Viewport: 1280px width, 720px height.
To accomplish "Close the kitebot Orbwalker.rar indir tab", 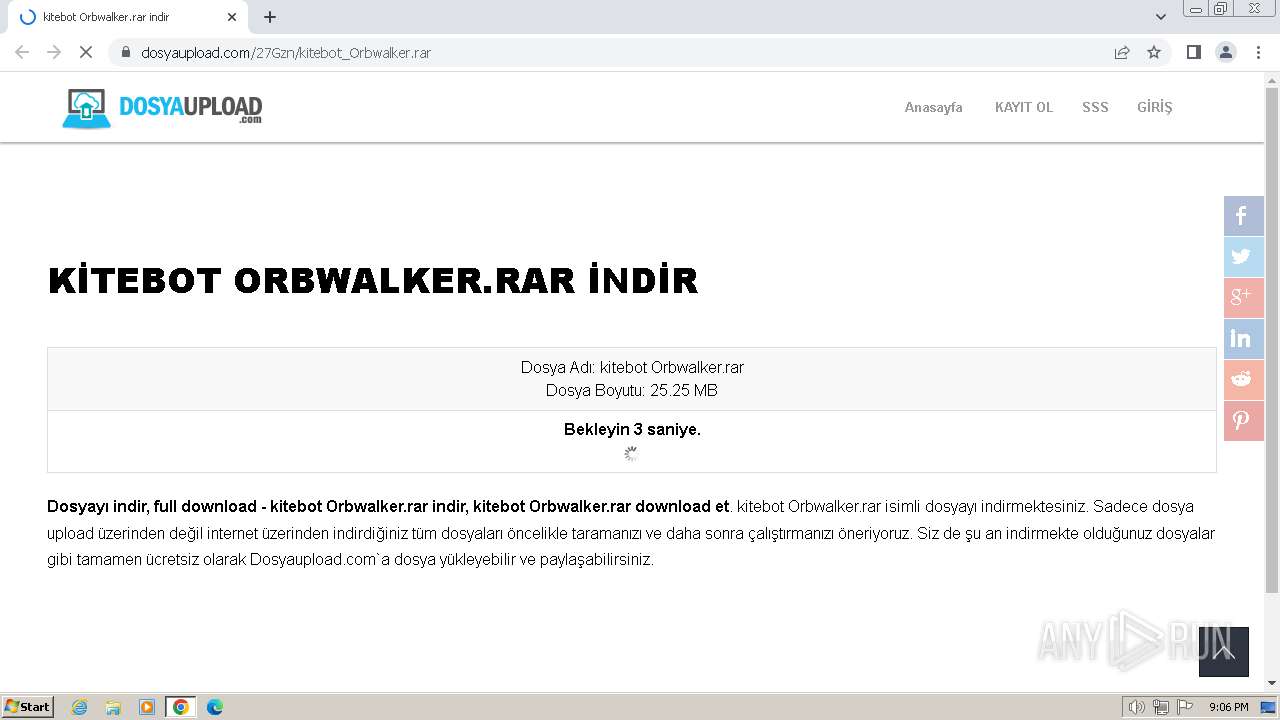I will click(x=232, y=17).
